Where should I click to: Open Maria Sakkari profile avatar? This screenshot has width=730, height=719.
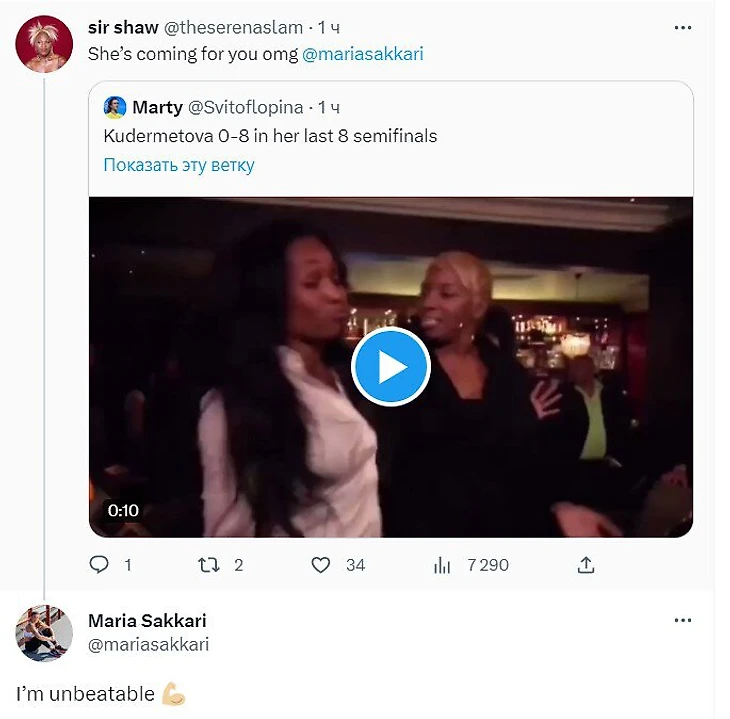(x=44, y=633)
